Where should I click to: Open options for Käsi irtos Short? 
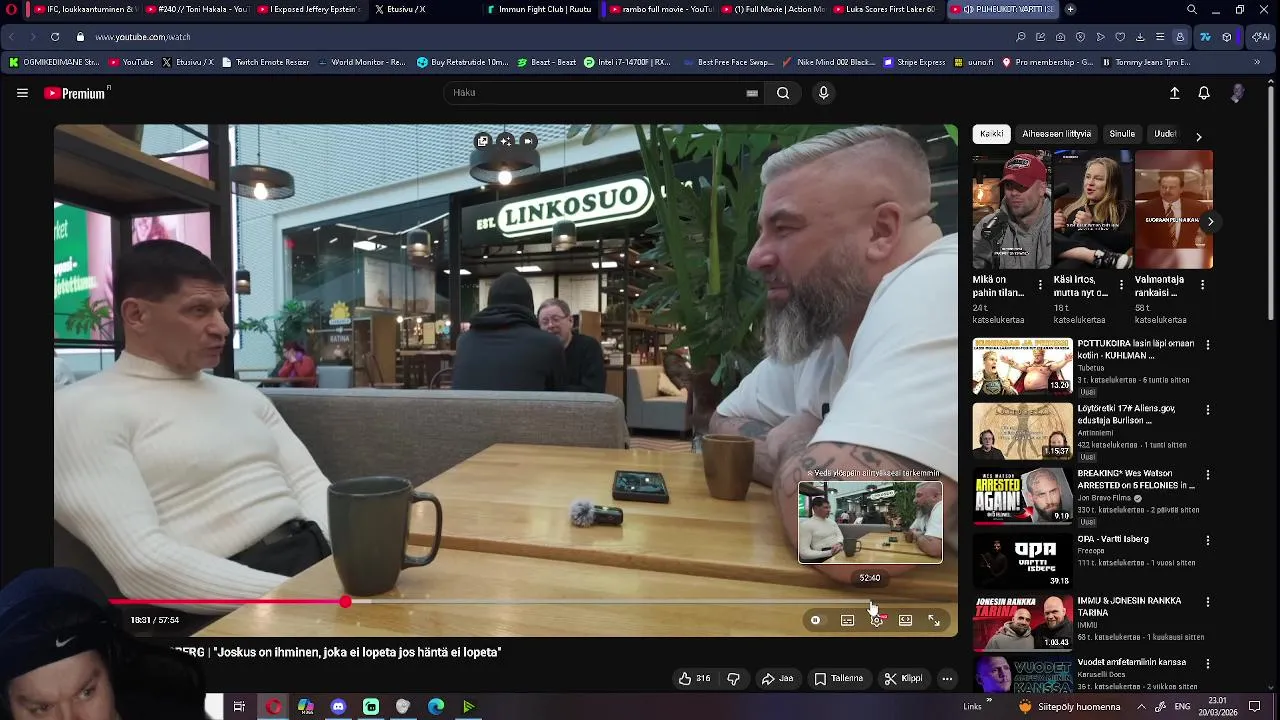(1121, 285)
